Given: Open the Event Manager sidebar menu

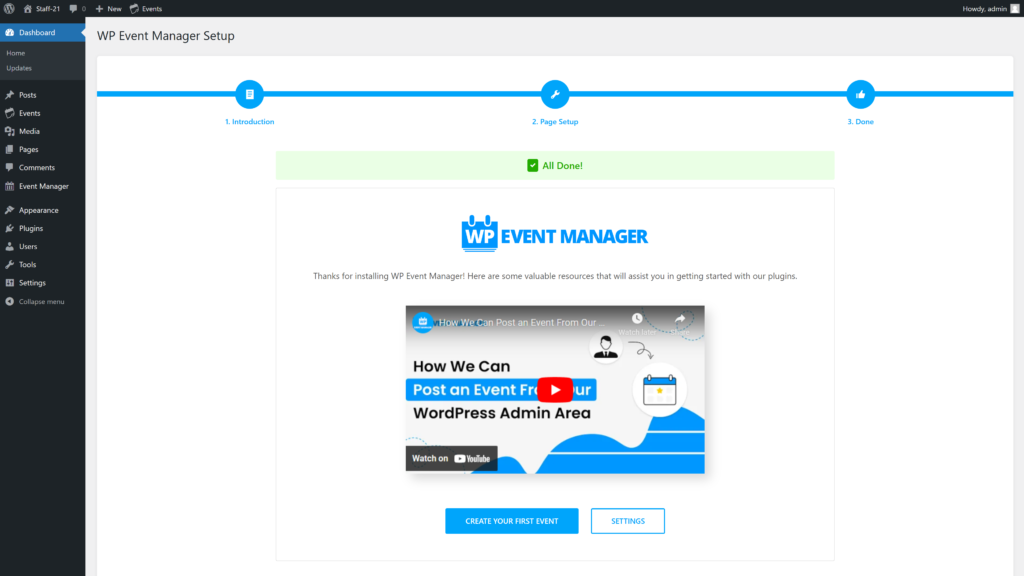Looking at the screenshot, I should click(43, 186).
